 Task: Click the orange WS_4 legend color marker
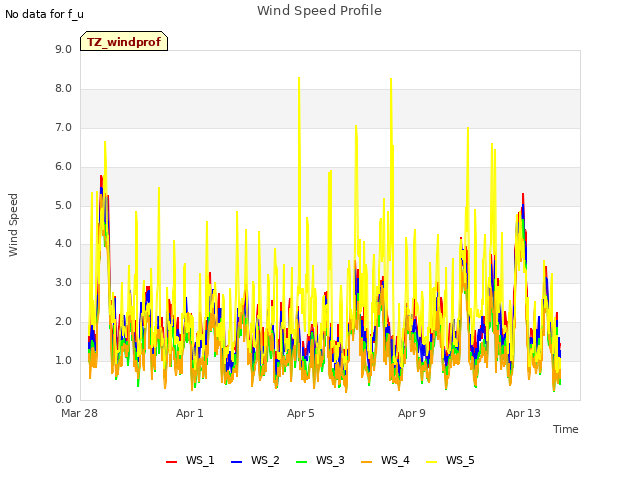coord(367,462)
